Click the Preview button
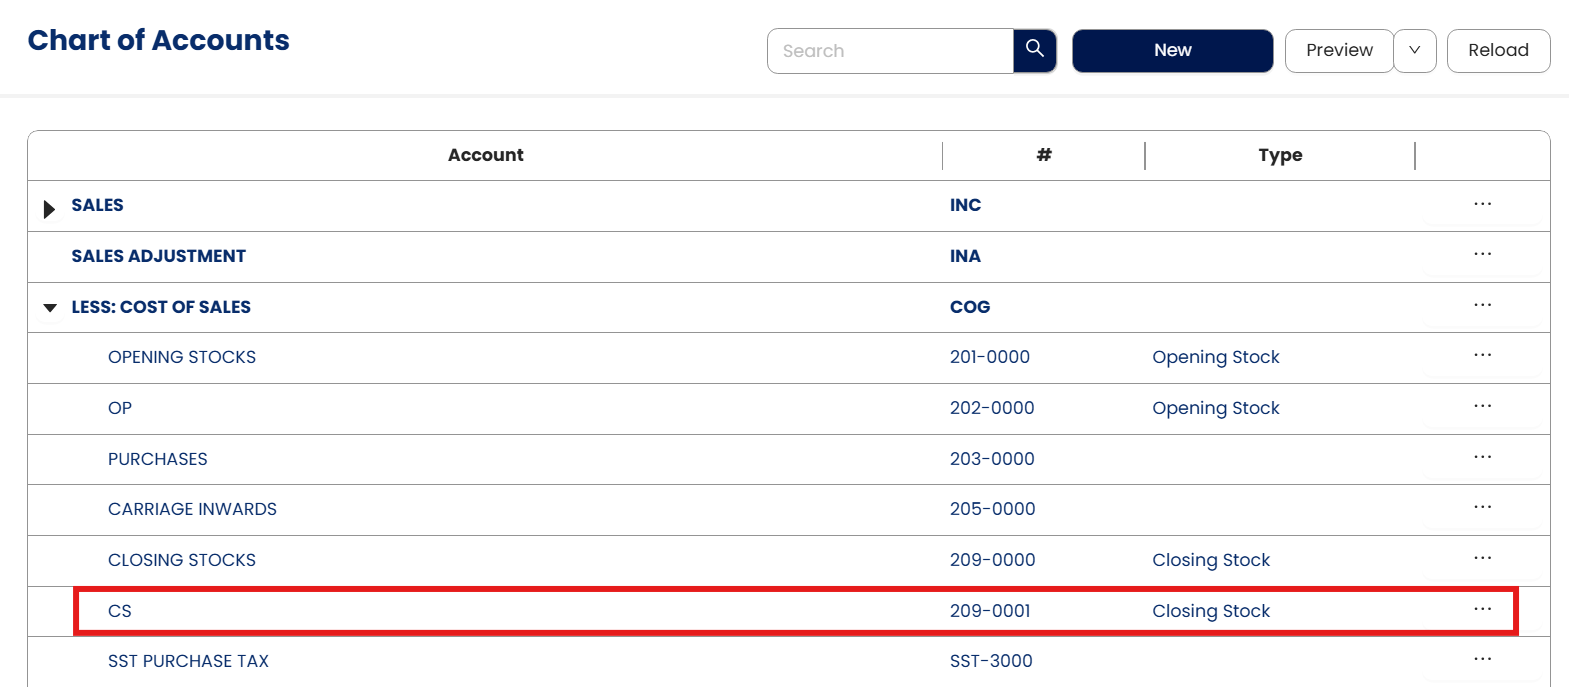The height and width of the screenshot is (687, 1569). [x=1339, y=50]
